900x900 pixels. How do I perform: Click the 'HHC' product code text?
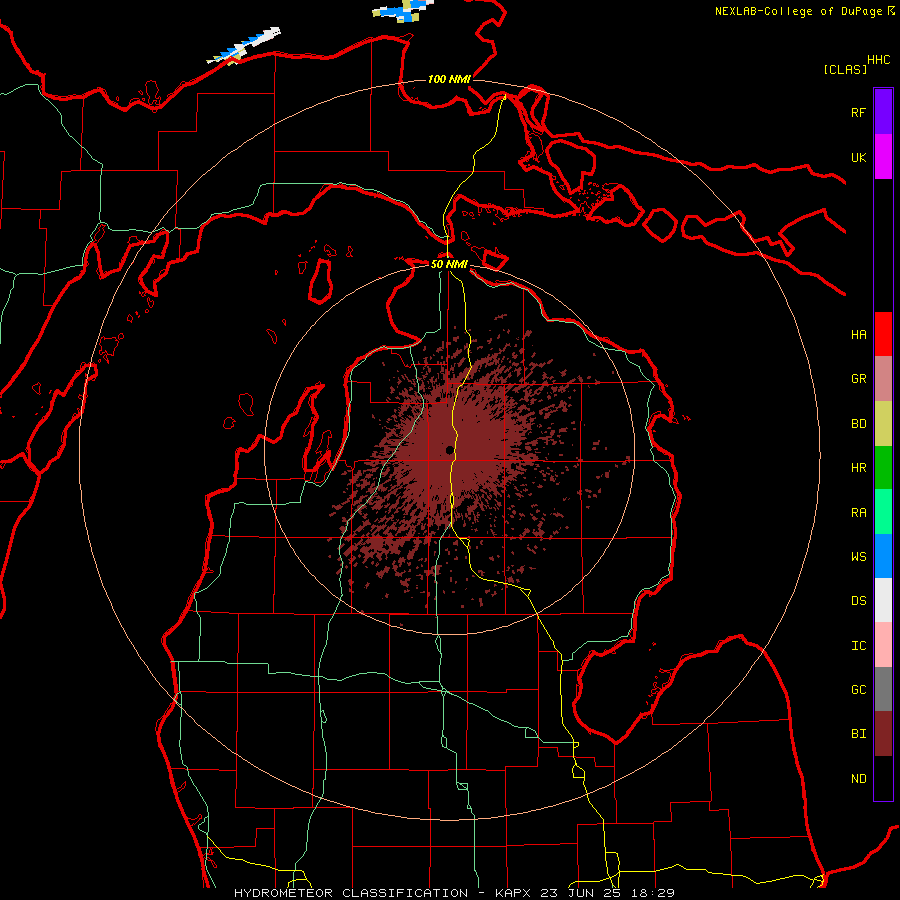(878, 60)
